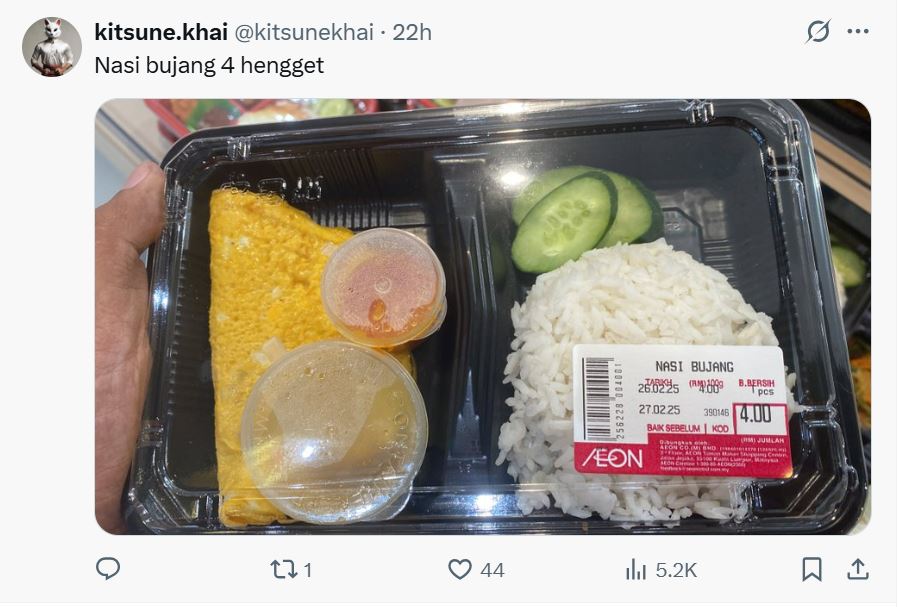Bookmark this post

point(812,570)
